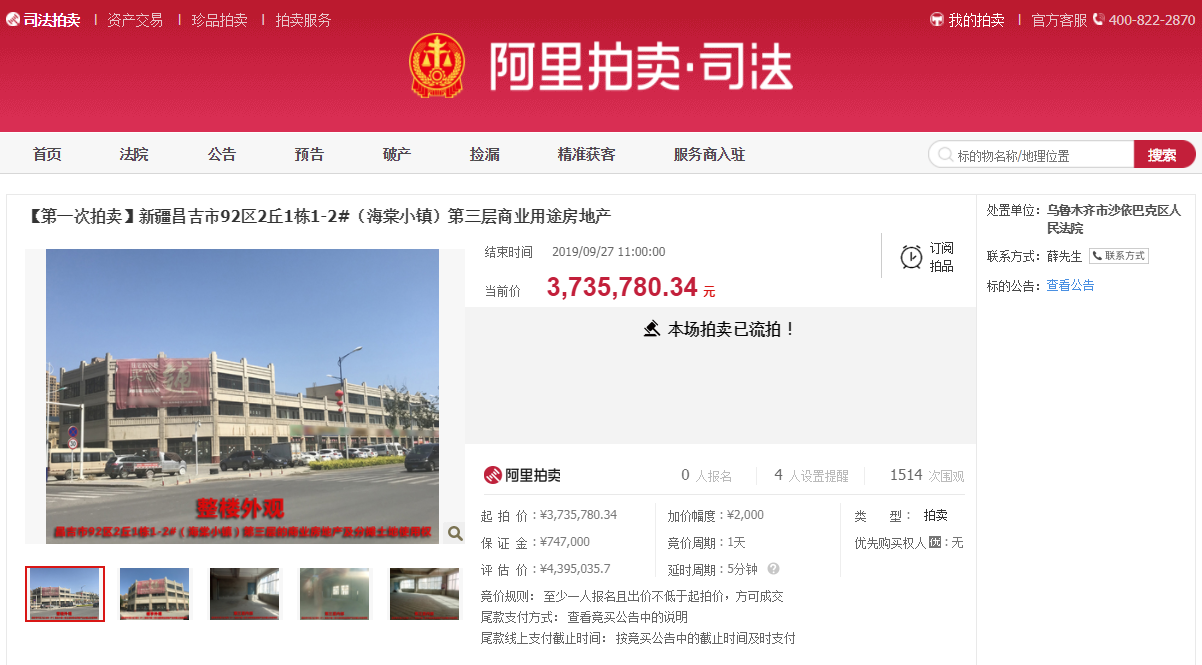Click the 优 priority buyer badge icon

pyautogui.click(x=935, y=542)
